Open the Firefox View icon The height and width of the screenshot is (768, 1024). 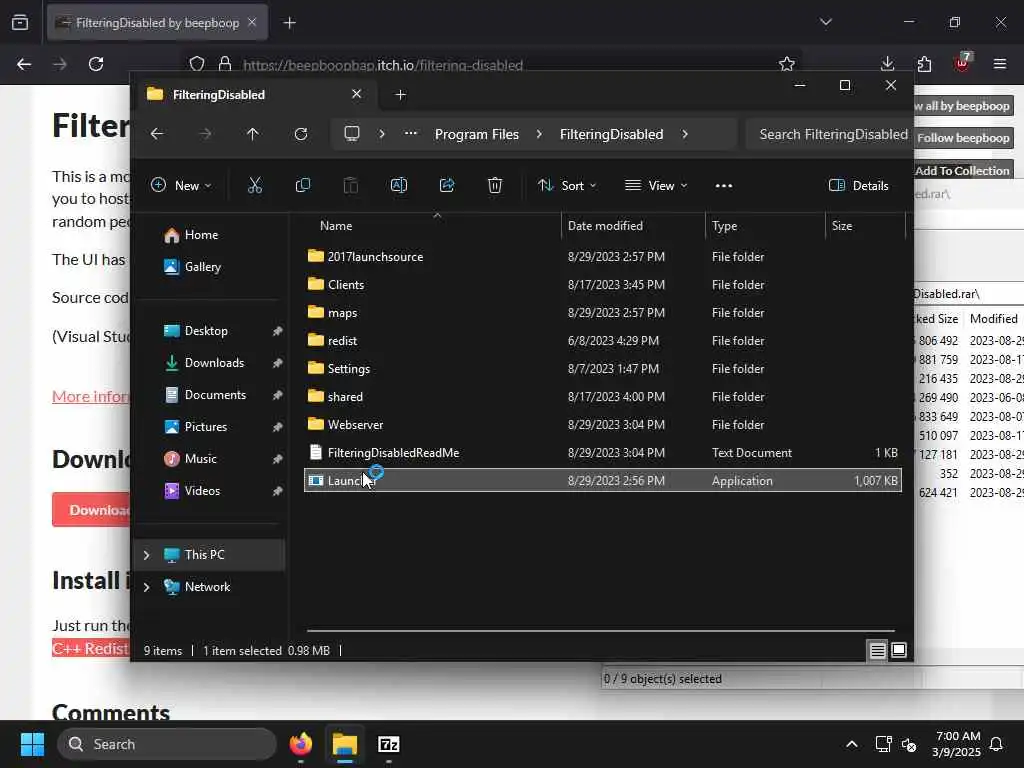pos(20,23)
